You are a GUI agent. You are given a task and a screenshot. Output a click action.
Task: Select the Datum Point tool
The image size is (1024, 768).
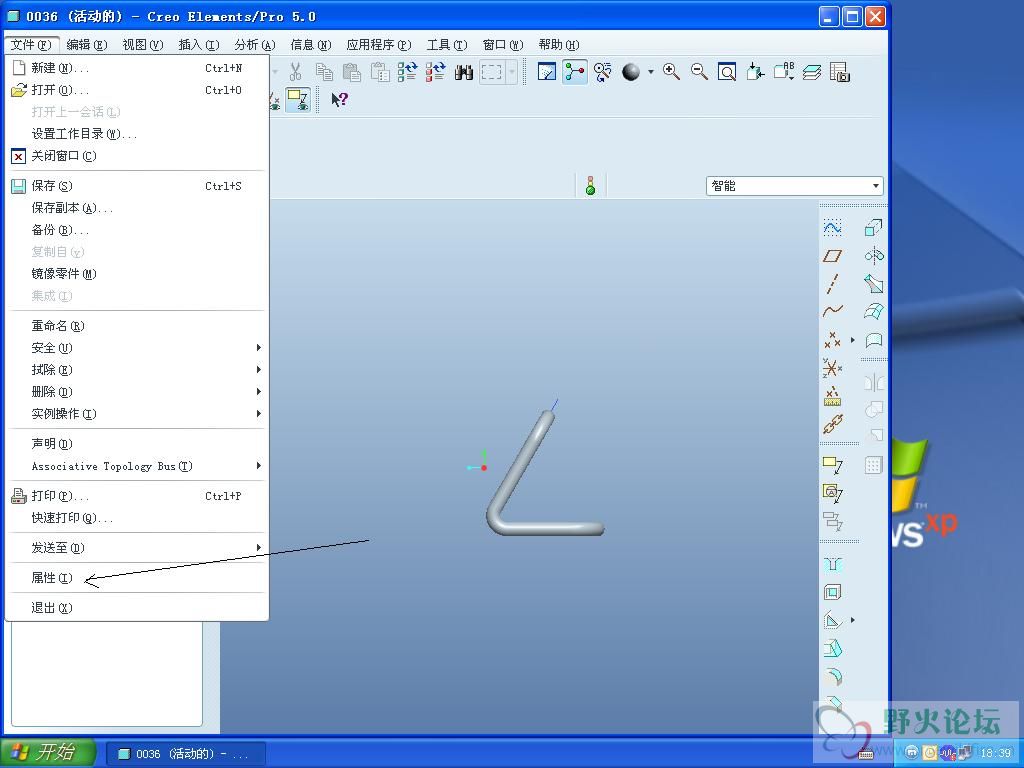(x=833, y=340)
